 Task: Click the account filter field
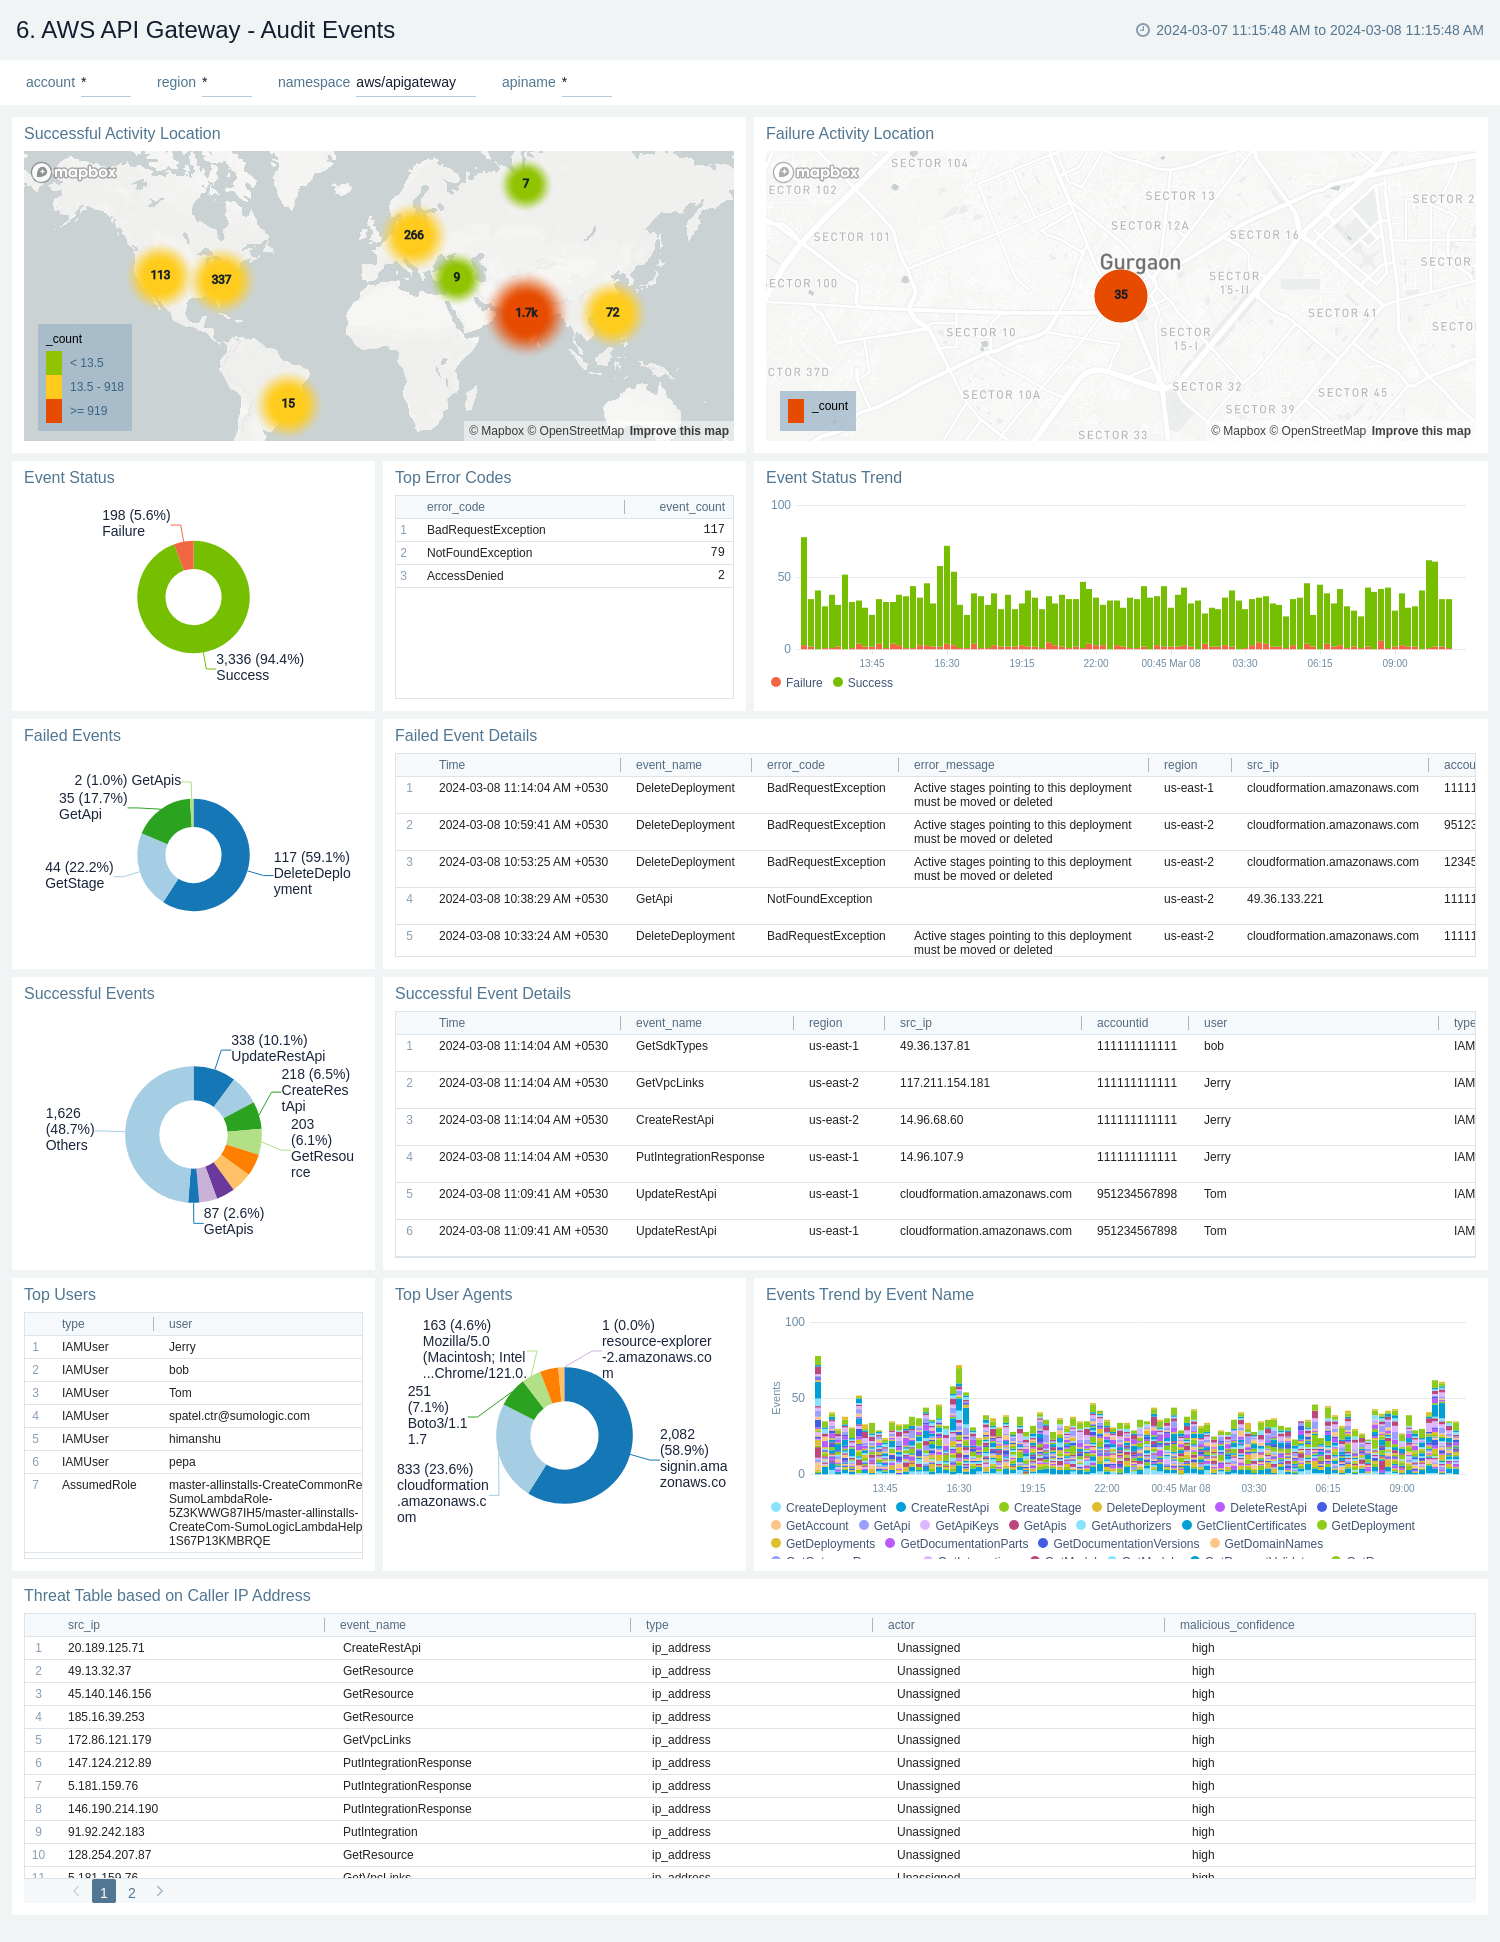tap(106, 83)
